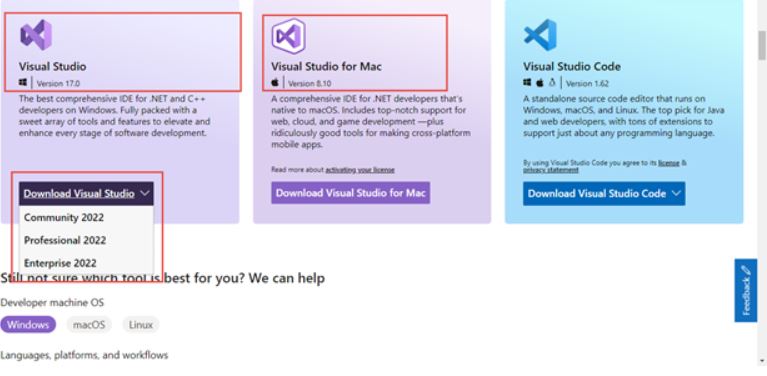
Task: Open the activating your license link
Action: coord(360,170)
